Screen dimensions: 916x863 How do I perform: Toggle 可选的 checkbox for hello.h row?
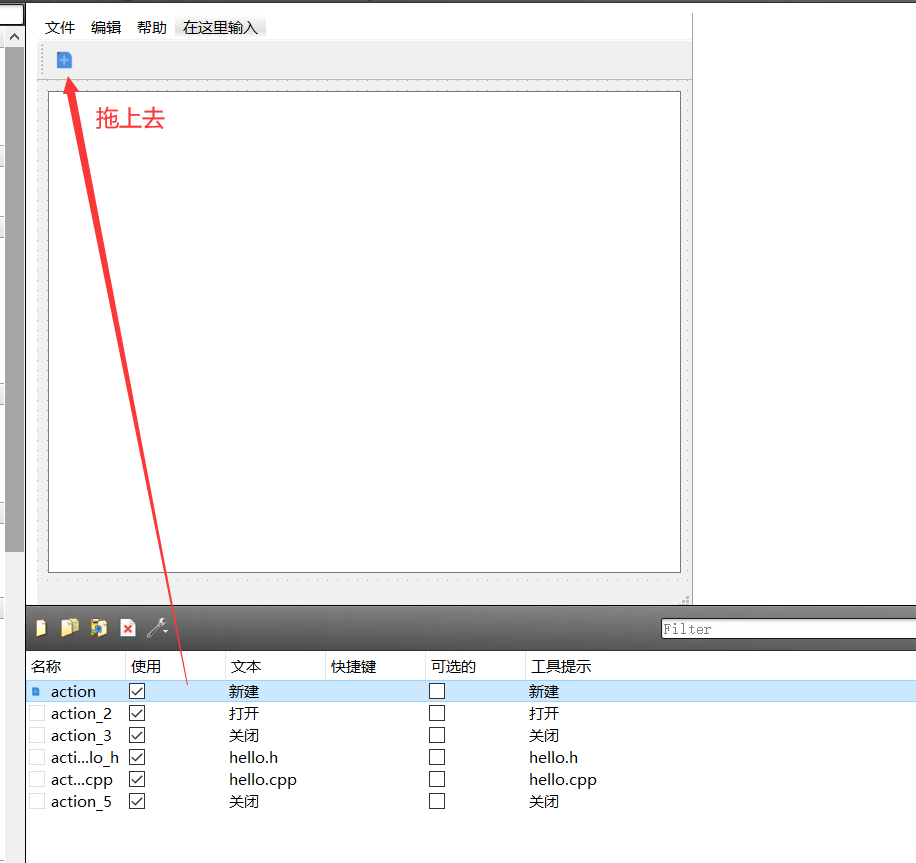coord(437,757)
